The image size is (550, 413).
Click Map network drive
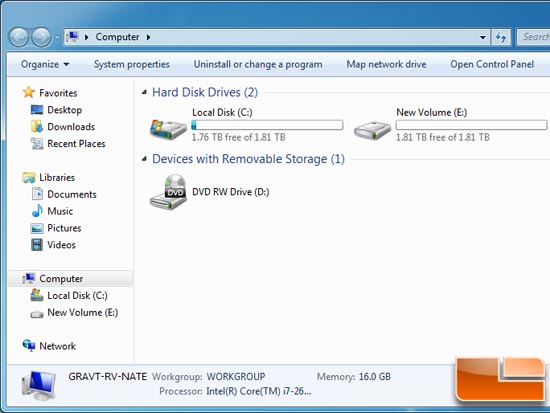[386, 64]
